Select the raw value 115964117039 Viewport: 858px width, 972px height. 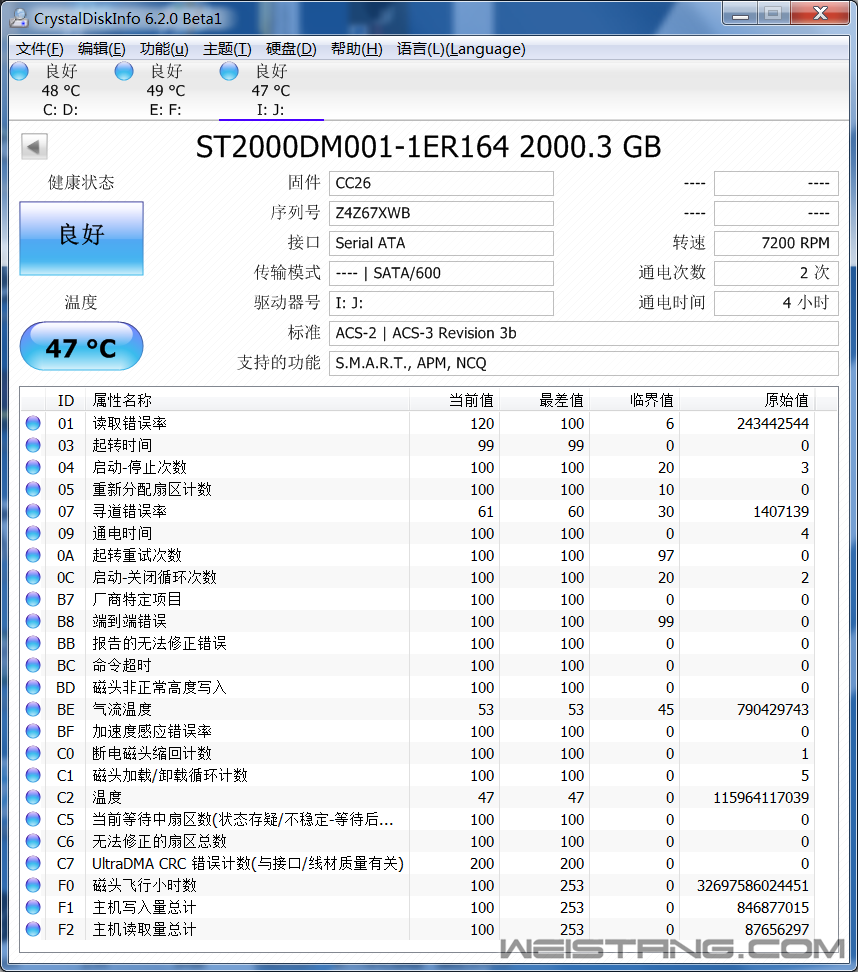[x=761, y=798]
